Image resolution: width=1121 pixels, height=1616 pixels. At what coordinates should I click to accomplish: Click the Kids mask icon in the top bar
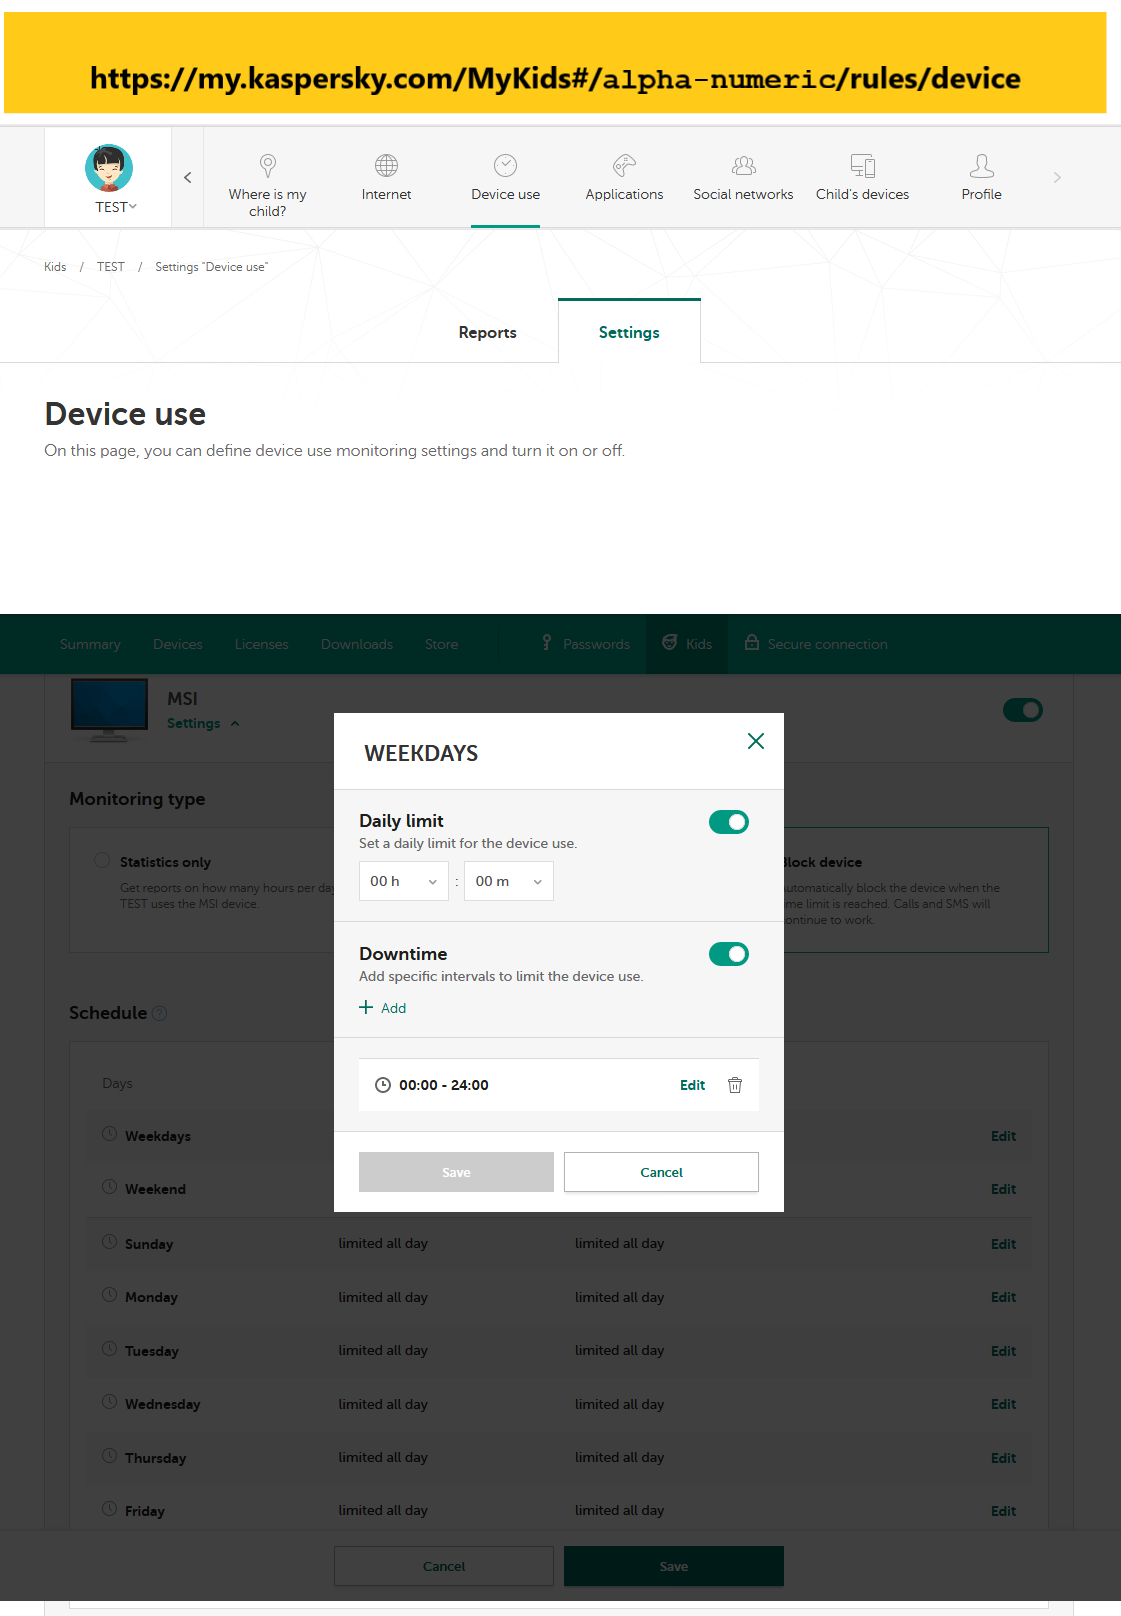pos(670,643)
